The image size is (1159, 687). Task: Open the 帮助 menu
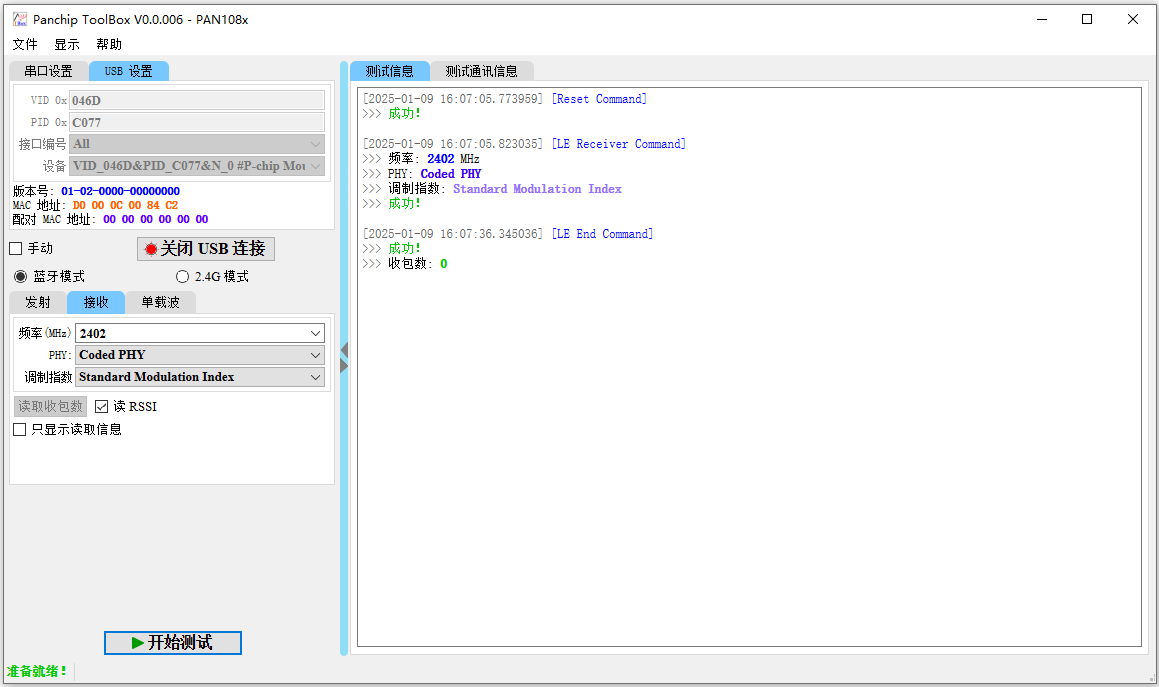pos(109,44)
